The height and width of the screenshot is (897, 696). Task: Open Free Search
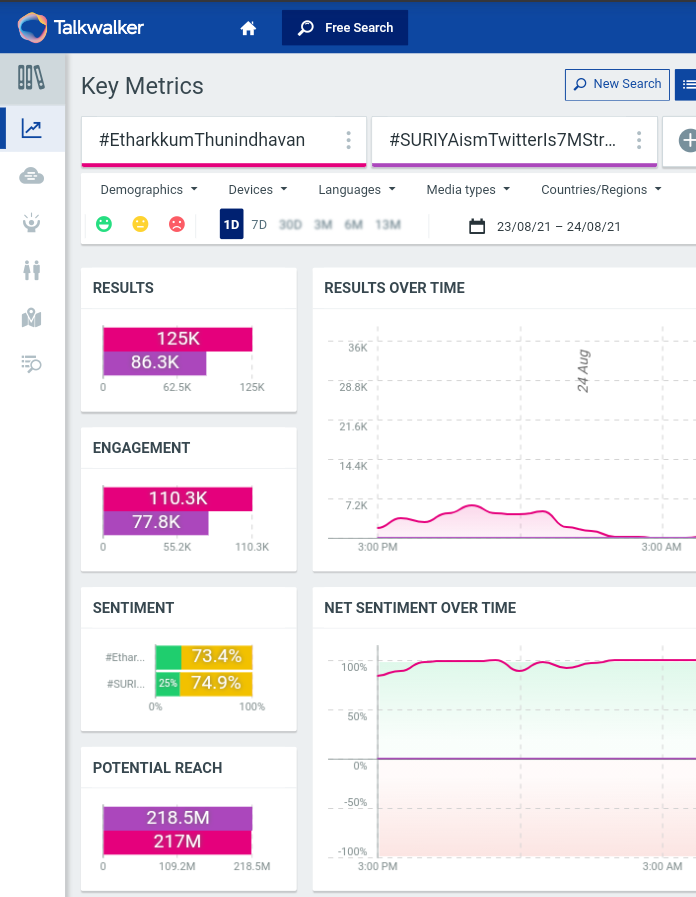click(x=345, y=27)
